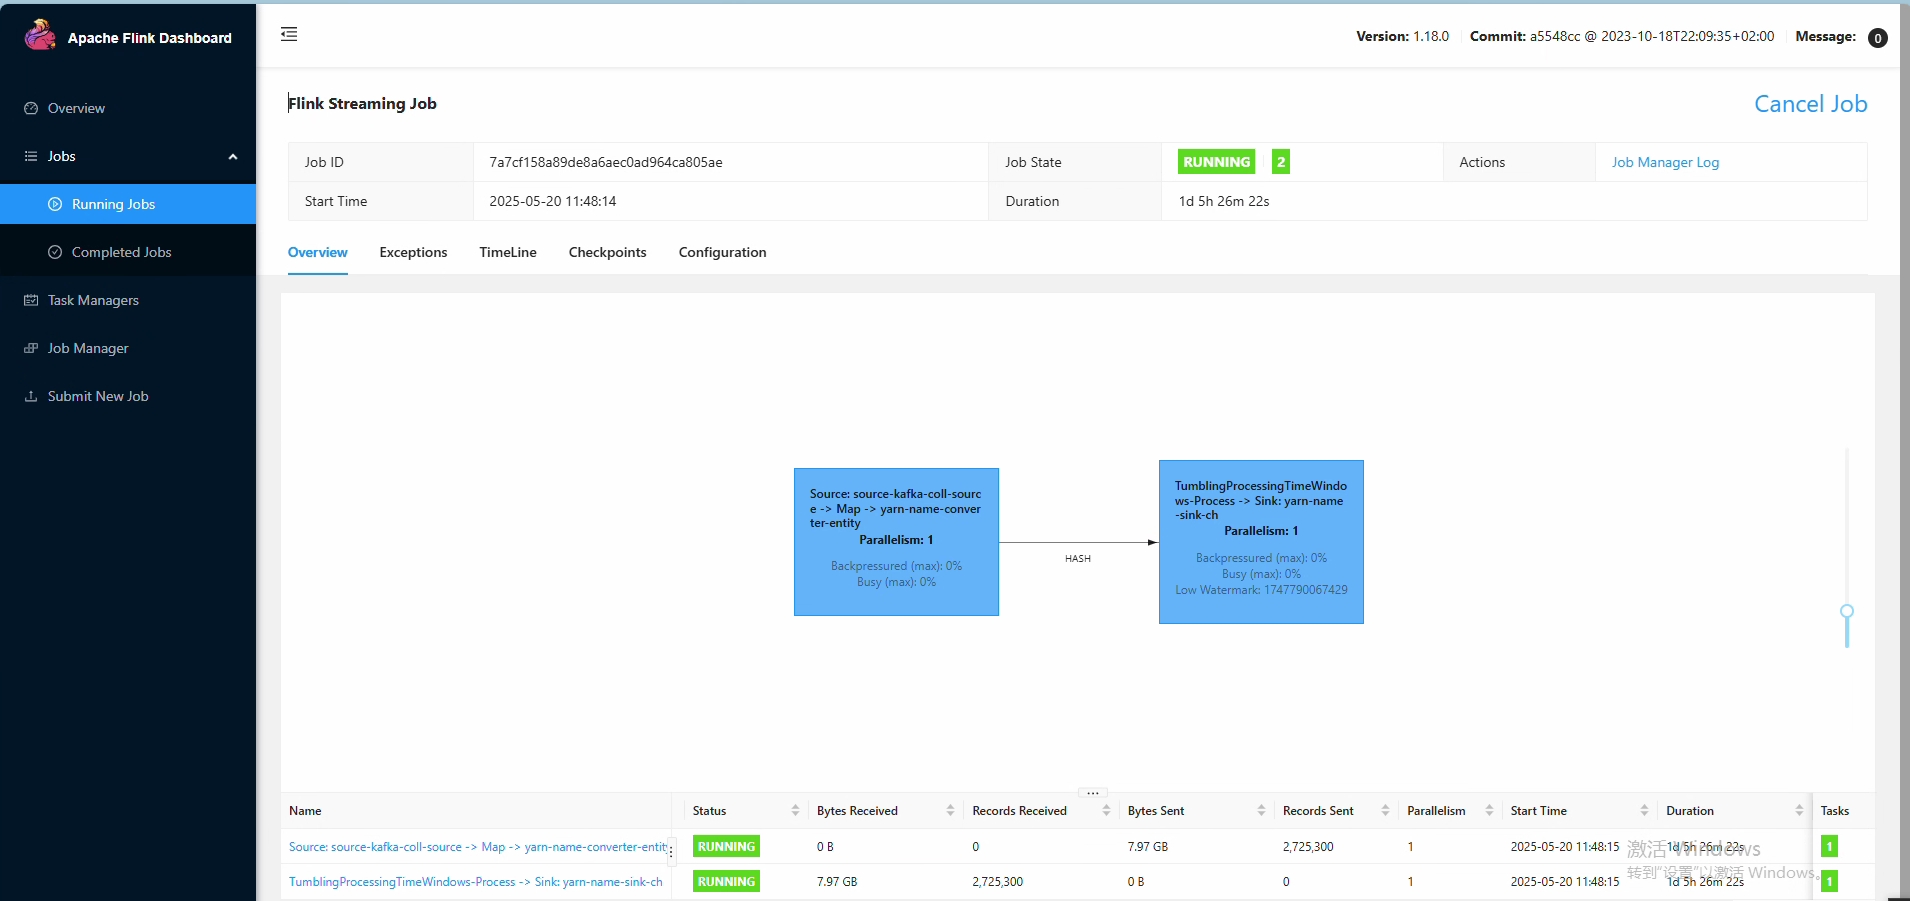Sort table by Parallelism column

pos(1489,811)
